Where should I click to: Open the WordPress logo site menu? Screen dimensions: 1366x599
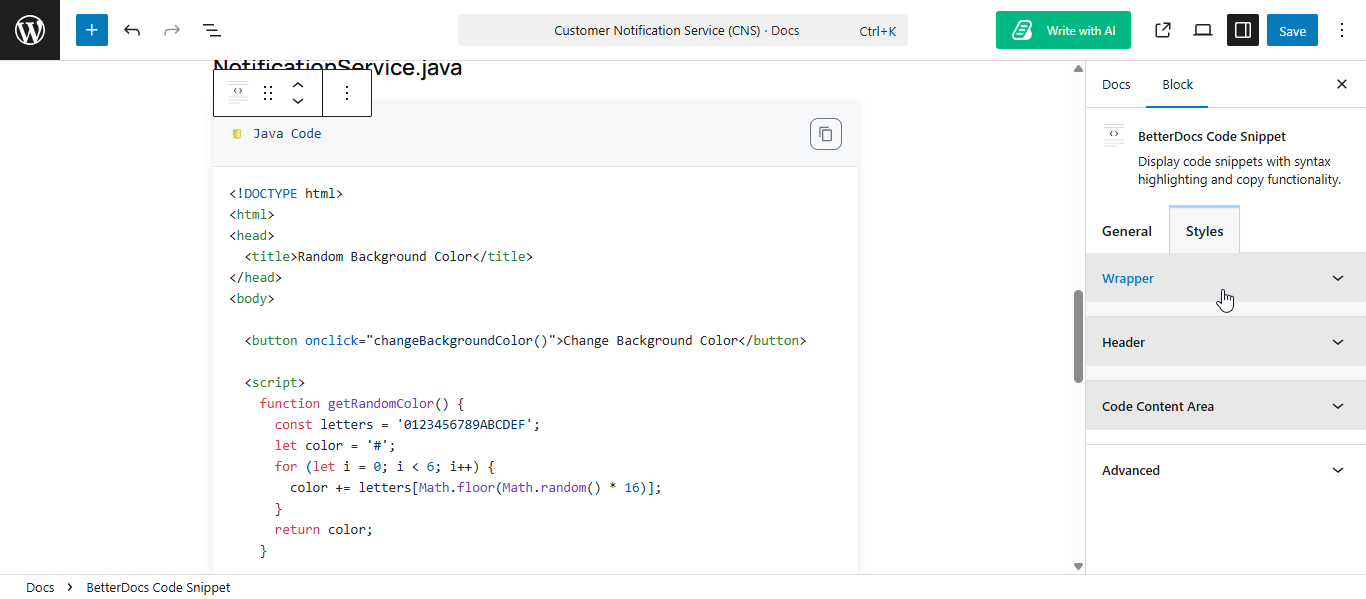tap(30, 30)
